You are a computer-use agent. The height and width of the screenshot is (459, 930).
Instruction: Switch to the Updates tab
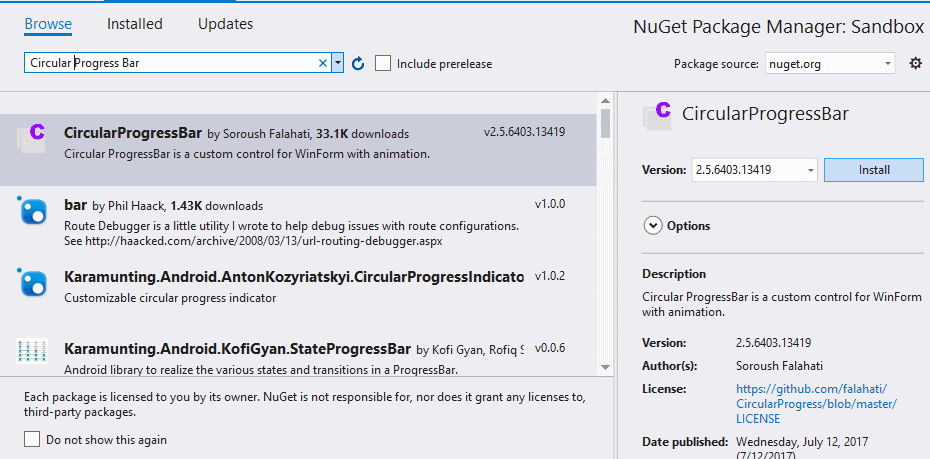point(225,23)
